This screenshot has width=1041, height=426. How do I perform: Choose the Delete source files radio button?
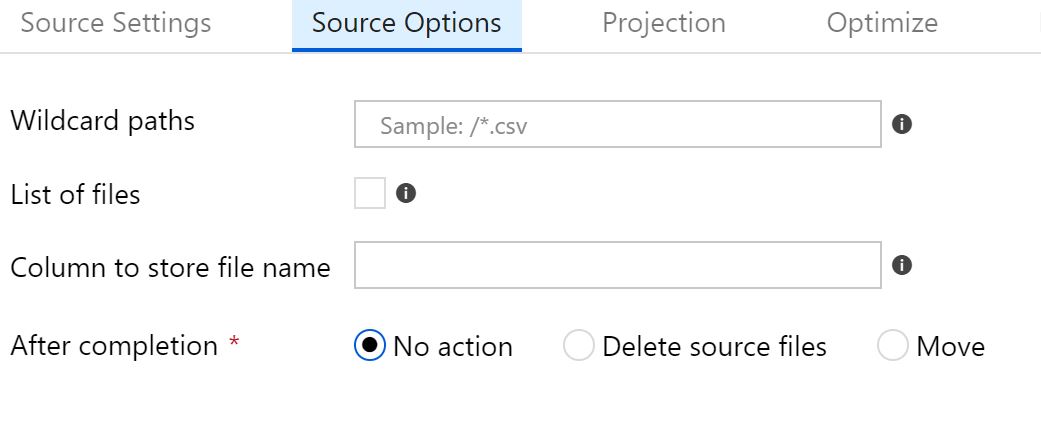[x=579, y=346]
